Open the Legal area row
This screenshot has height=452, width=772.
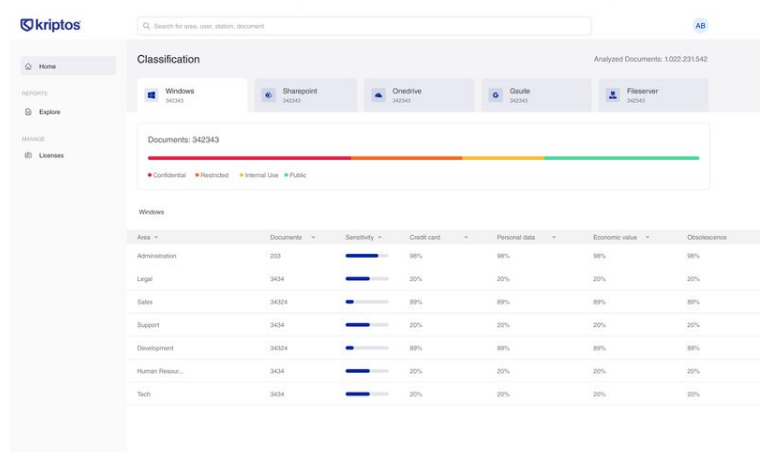pos(145,279)
